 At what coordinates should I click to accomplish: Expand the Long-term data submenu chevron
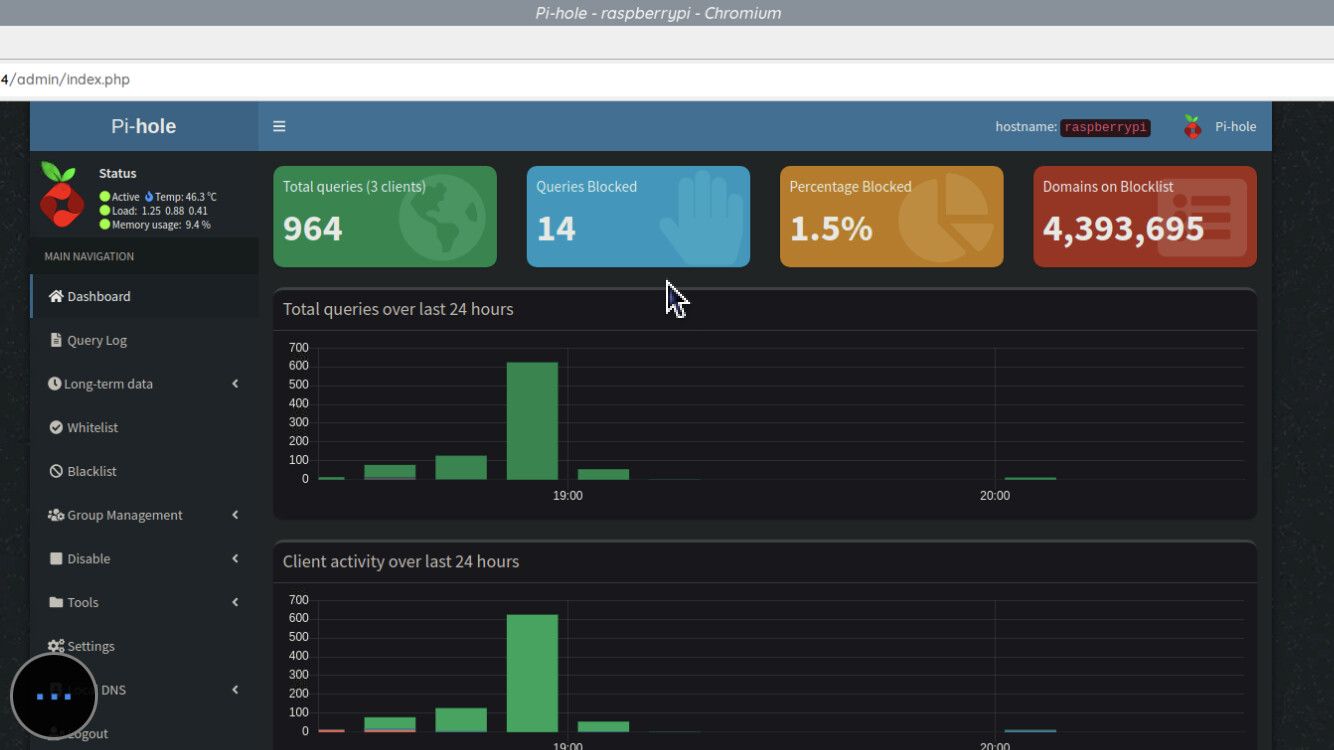click(235, 384)
